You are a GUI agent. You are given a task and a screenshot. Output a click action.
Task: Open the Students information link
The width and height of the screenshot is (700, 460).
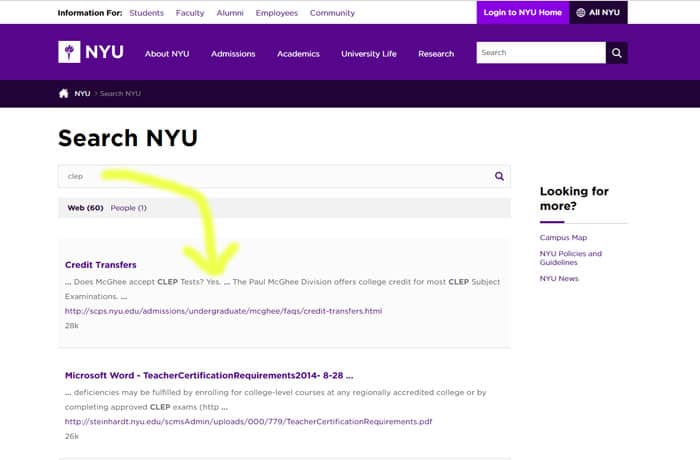[146, 13]
